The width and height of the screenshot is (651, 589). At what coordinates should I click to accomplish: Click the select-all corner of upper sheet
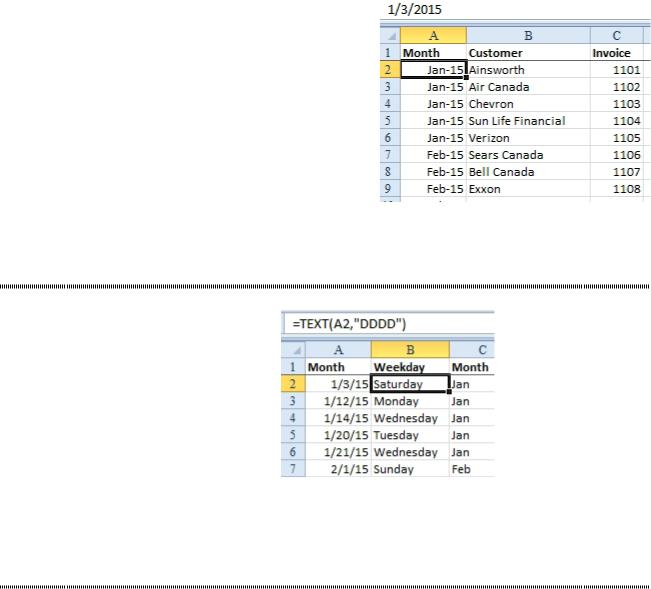(x=390, y=36)
